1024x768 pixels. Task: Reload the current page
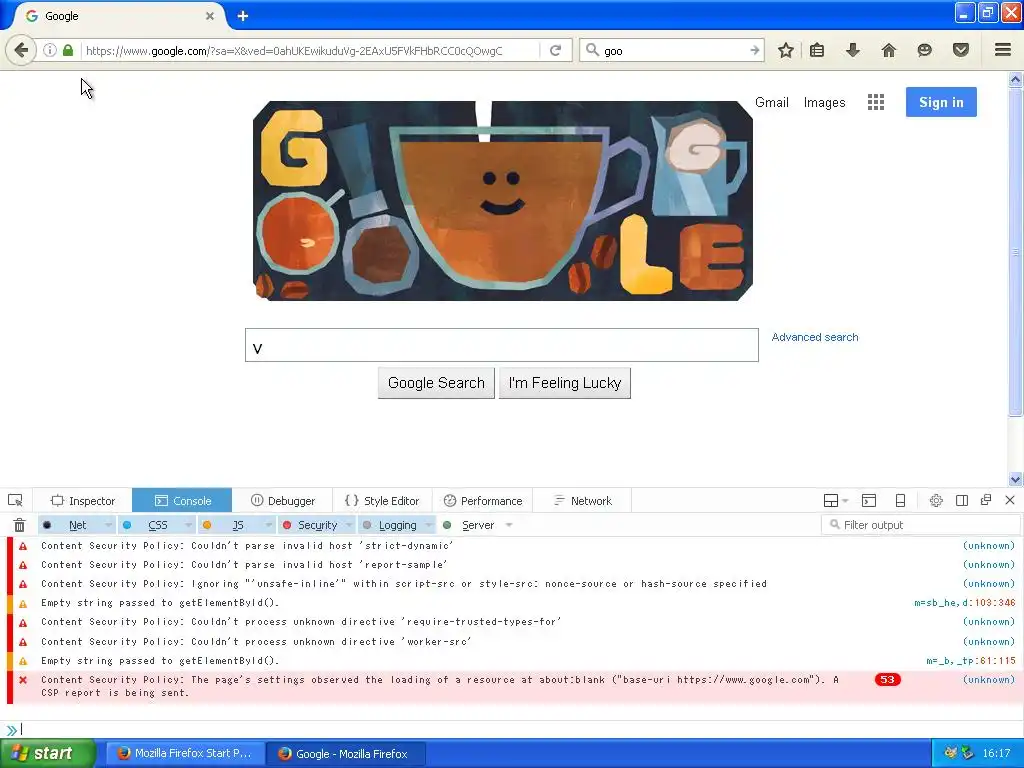pyautogui.click(x=555, y=50)
